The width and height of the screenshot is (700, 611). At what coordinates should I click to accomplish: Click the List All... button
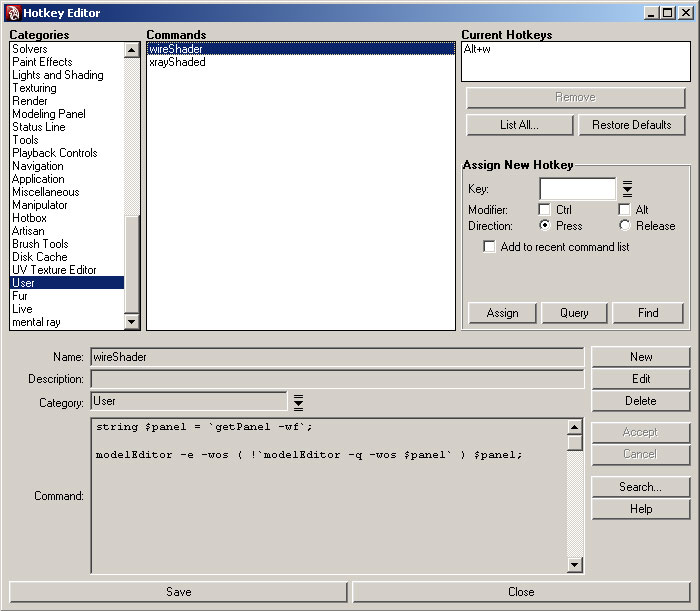click(519, 125)
